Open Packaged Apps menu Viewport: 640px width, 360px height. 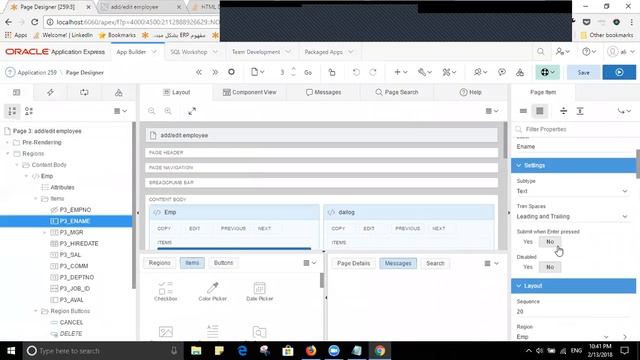pos(329,52)
